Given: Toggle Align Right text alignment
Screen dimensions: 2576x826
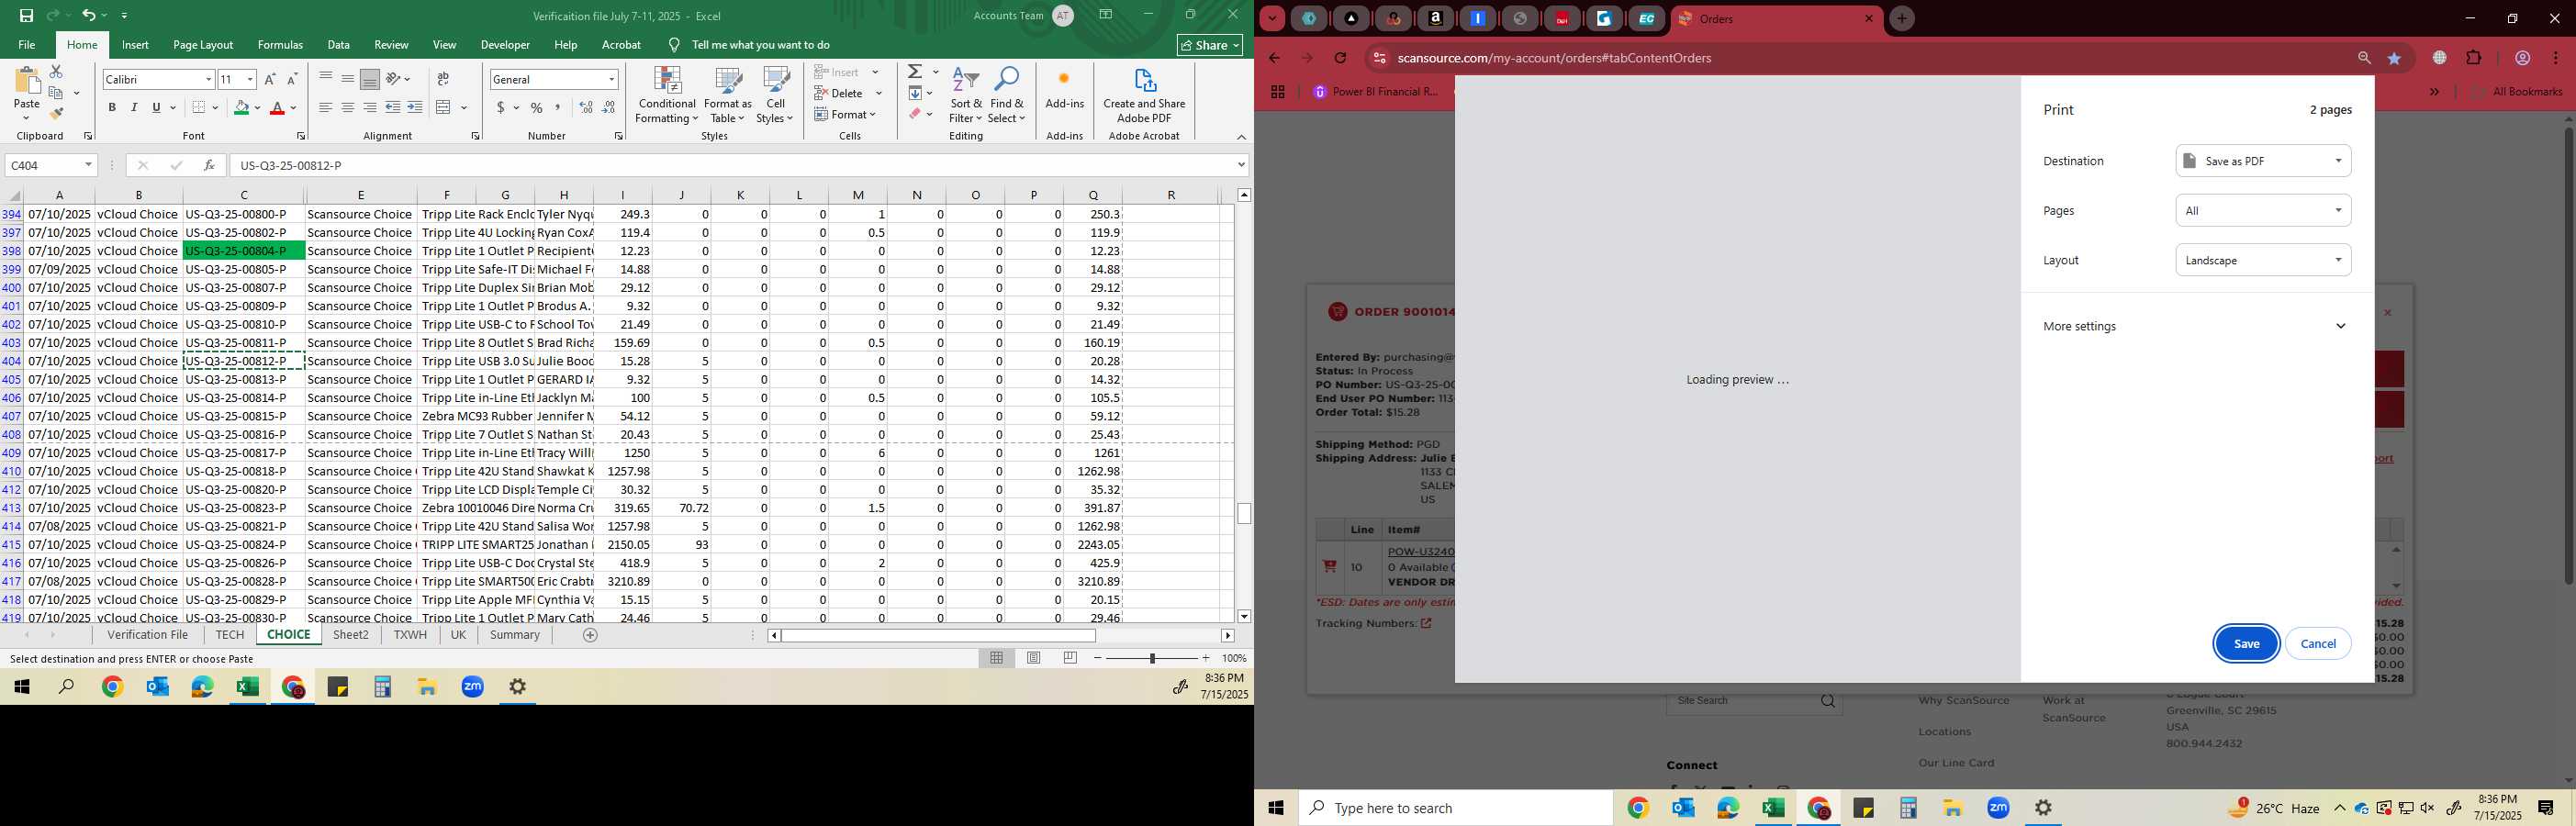Looking at the screenshot, I should (369, 108).
